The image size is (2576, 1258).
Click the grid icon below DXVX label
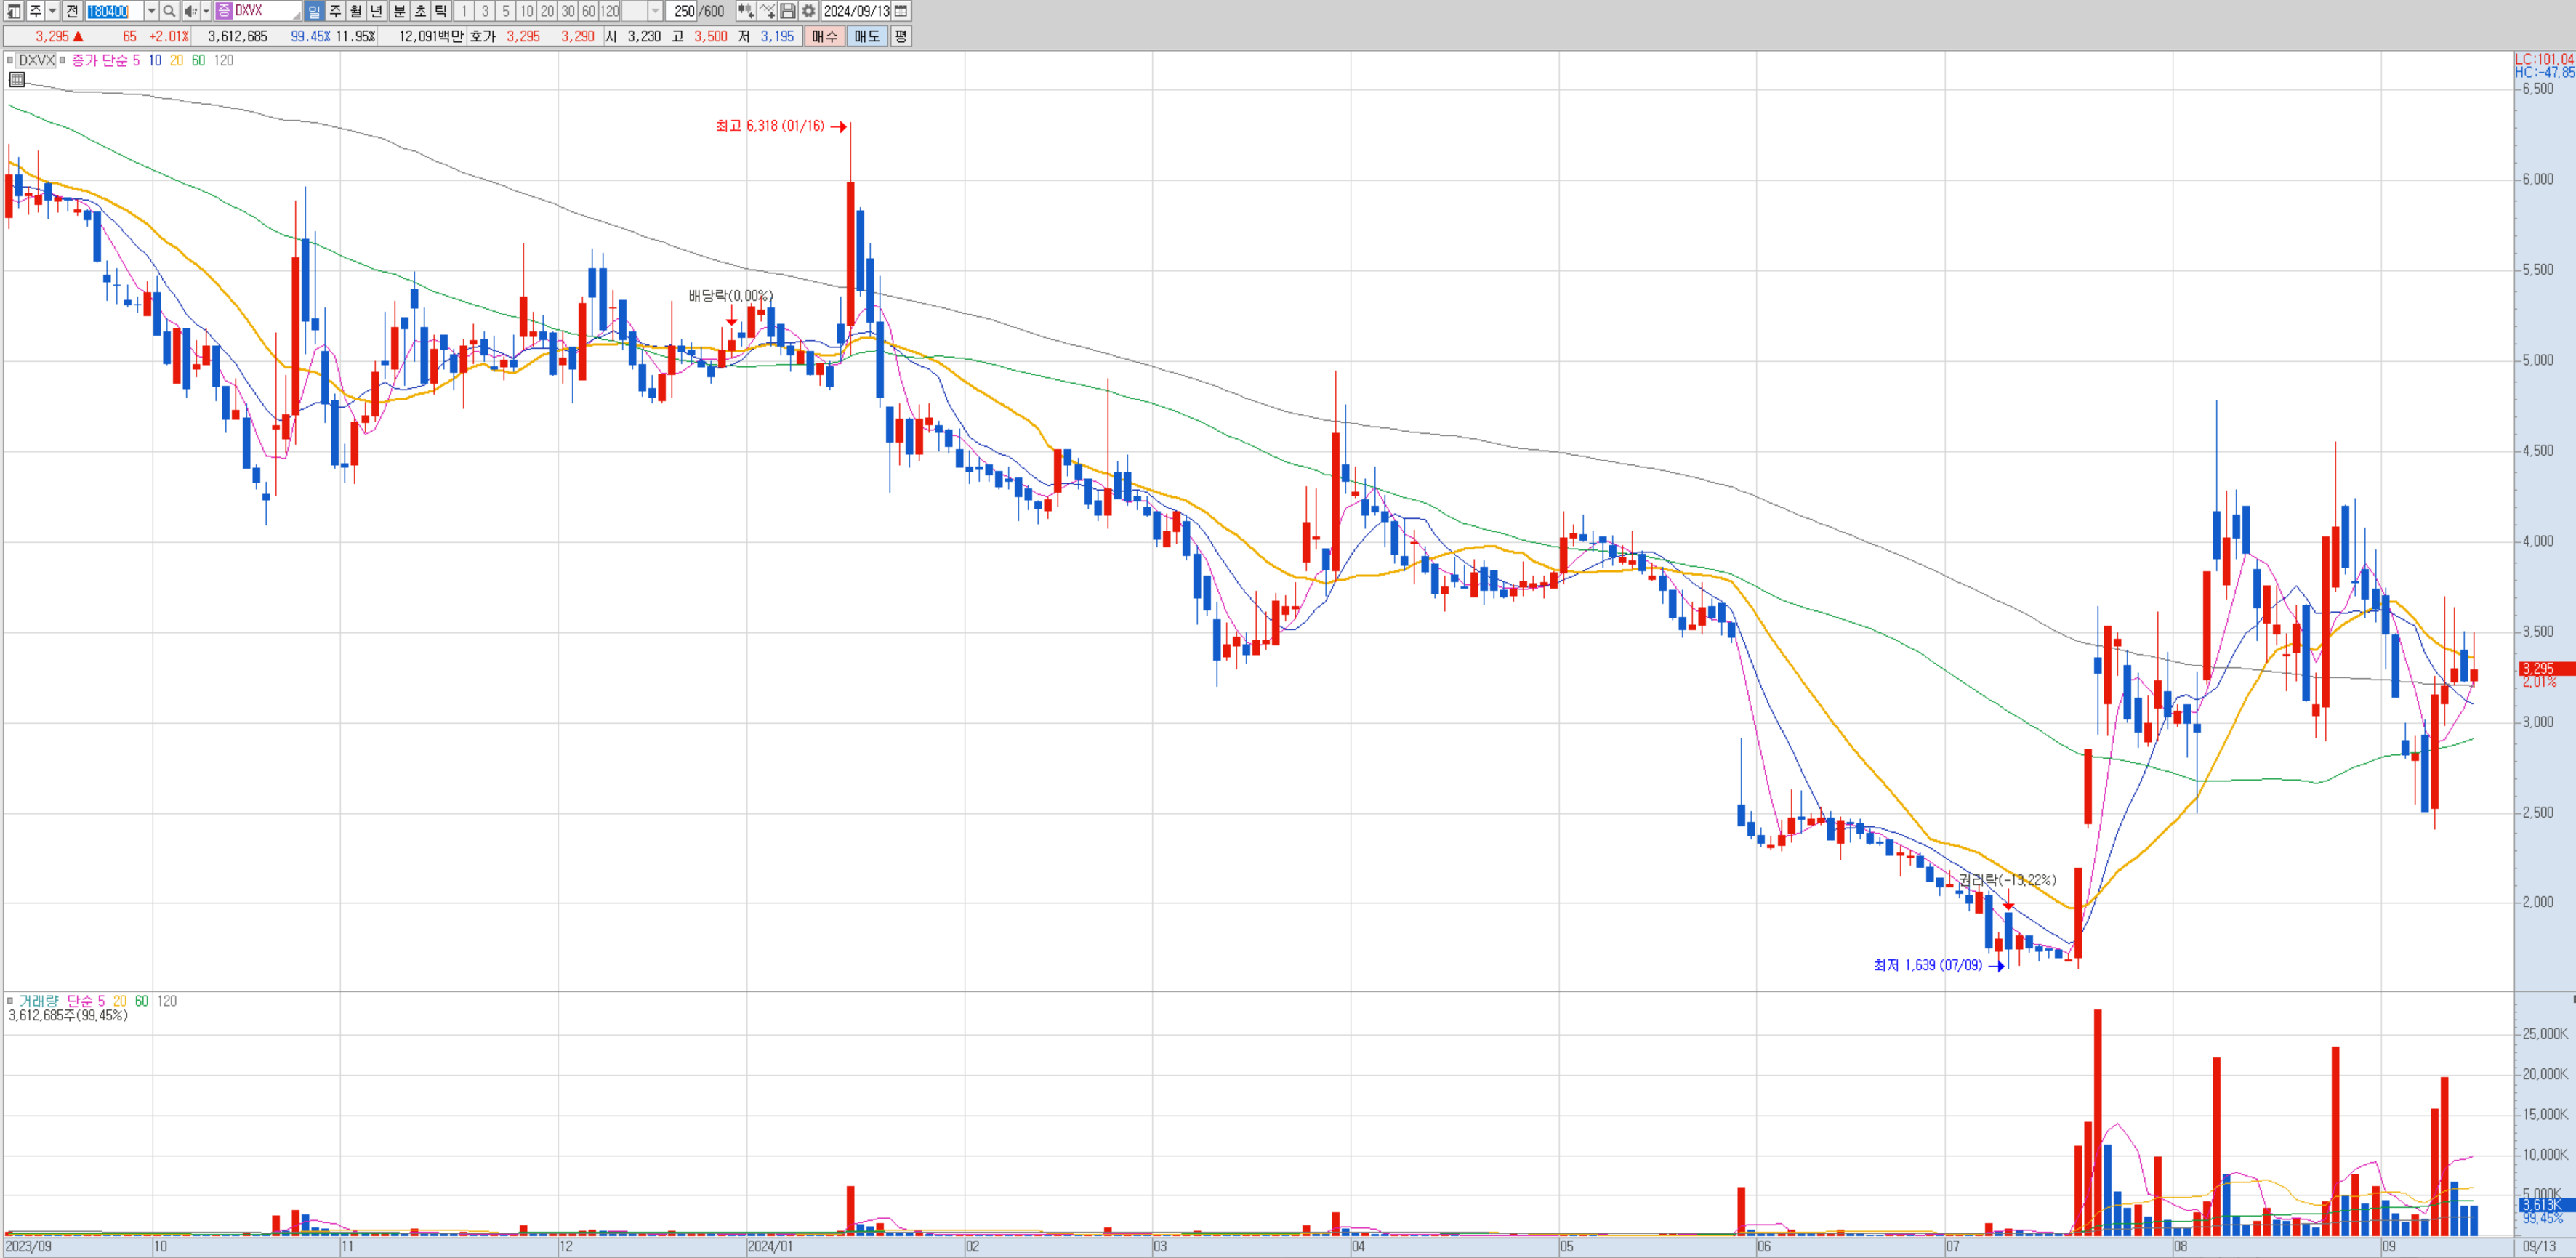click(17, 79)
